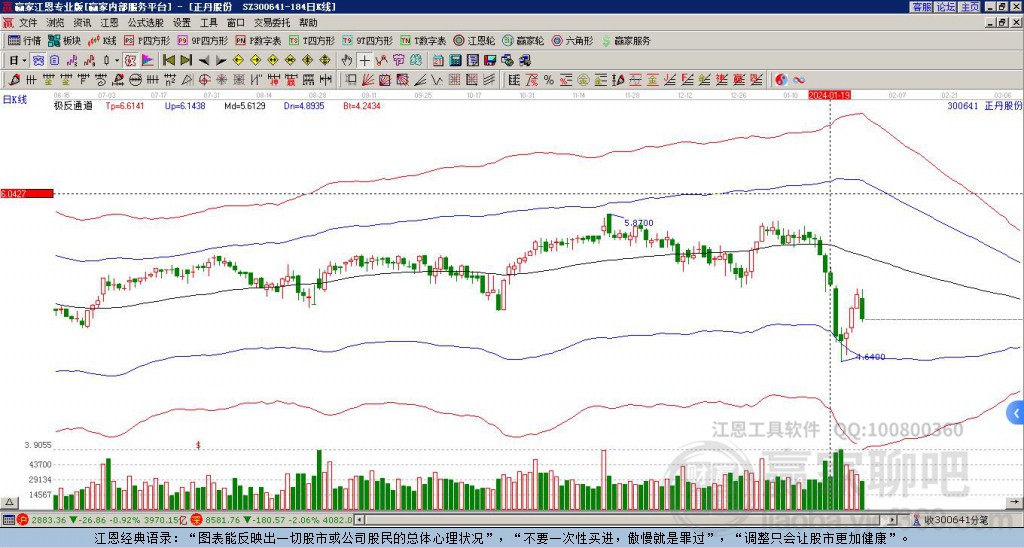Open the 板块 sector view
The width and height of the screenshot is (1024, 548).
click(63, 40)
